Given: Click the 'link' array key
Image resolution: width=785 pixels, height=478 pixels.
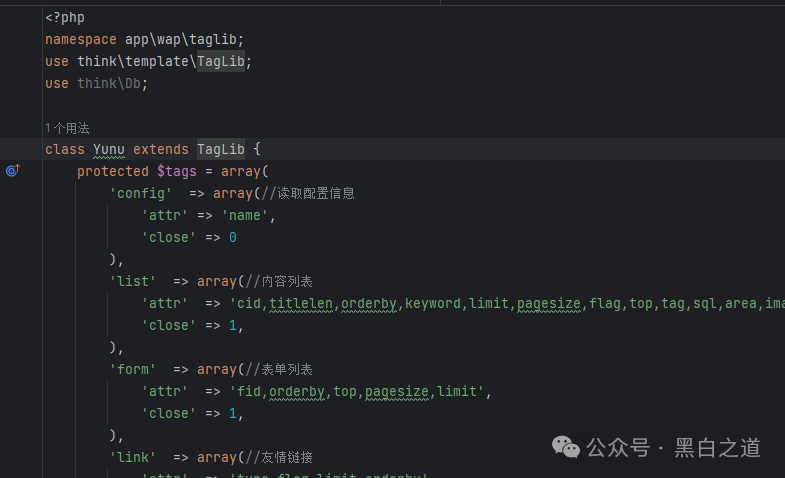Looking at the screenshot, I should point(133,457).
